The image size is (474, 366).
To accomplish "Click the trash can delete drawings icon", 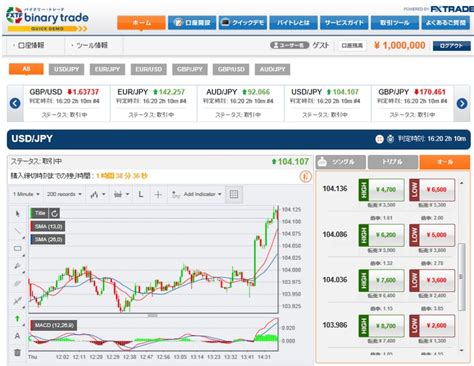I will (x=18, y=352).
